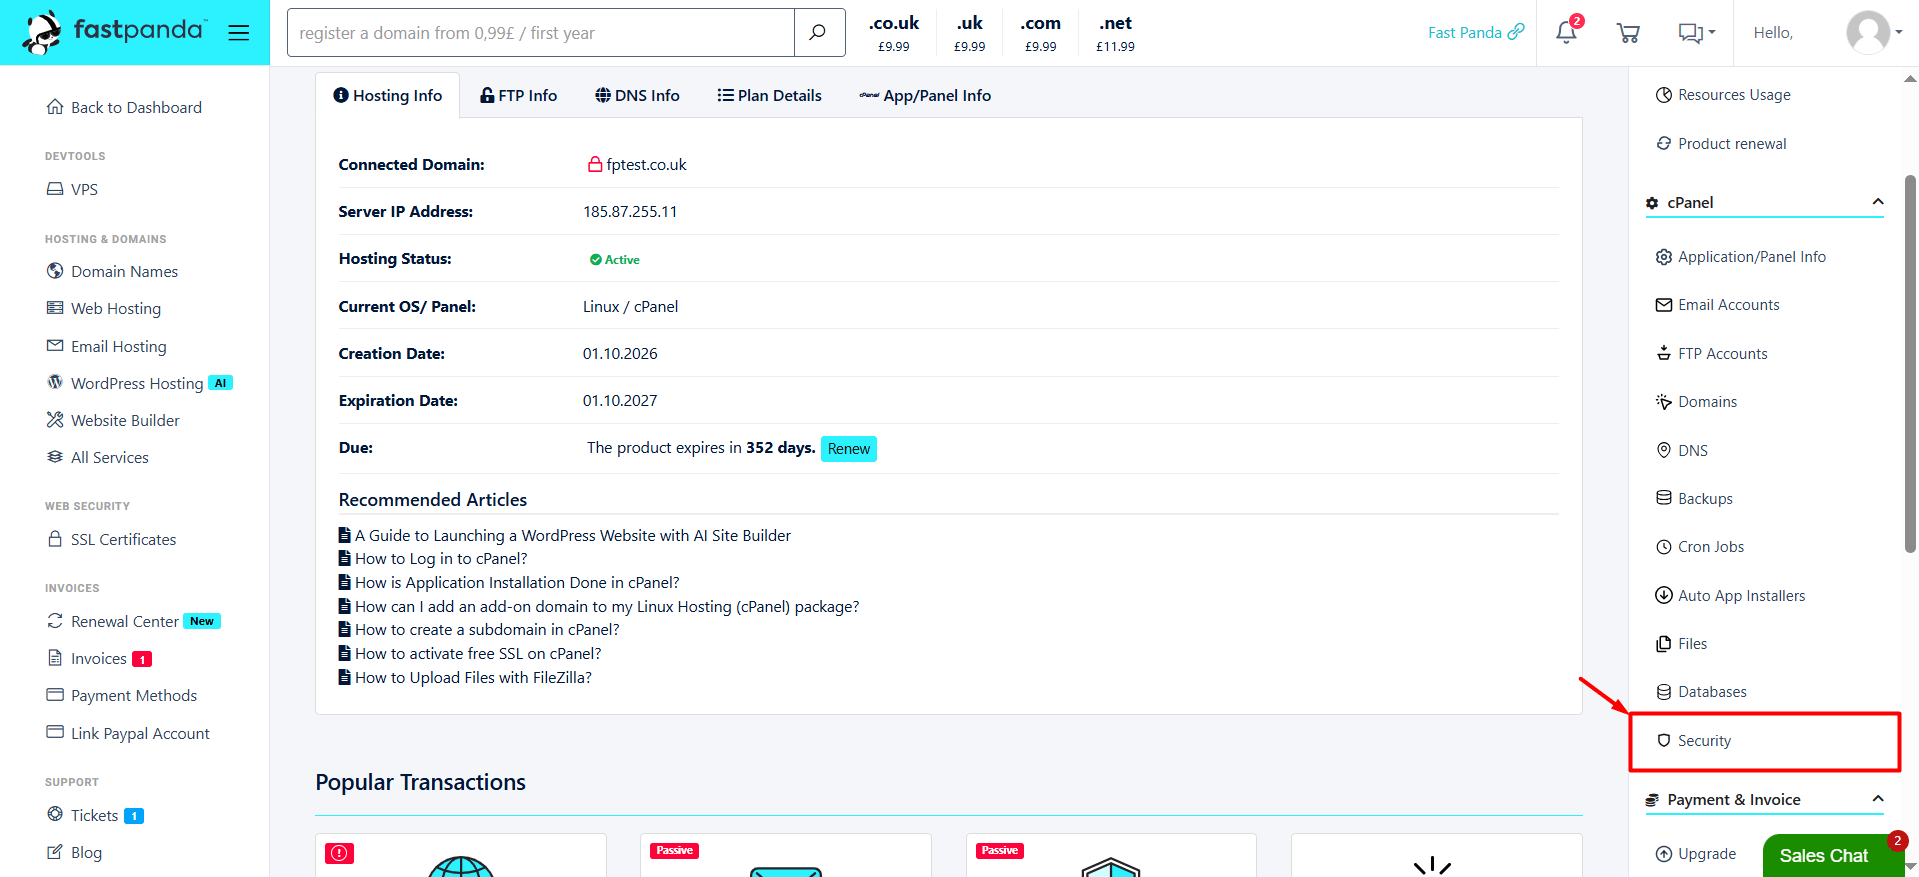Open the Fast Panda link

(x=1476, y=32)
